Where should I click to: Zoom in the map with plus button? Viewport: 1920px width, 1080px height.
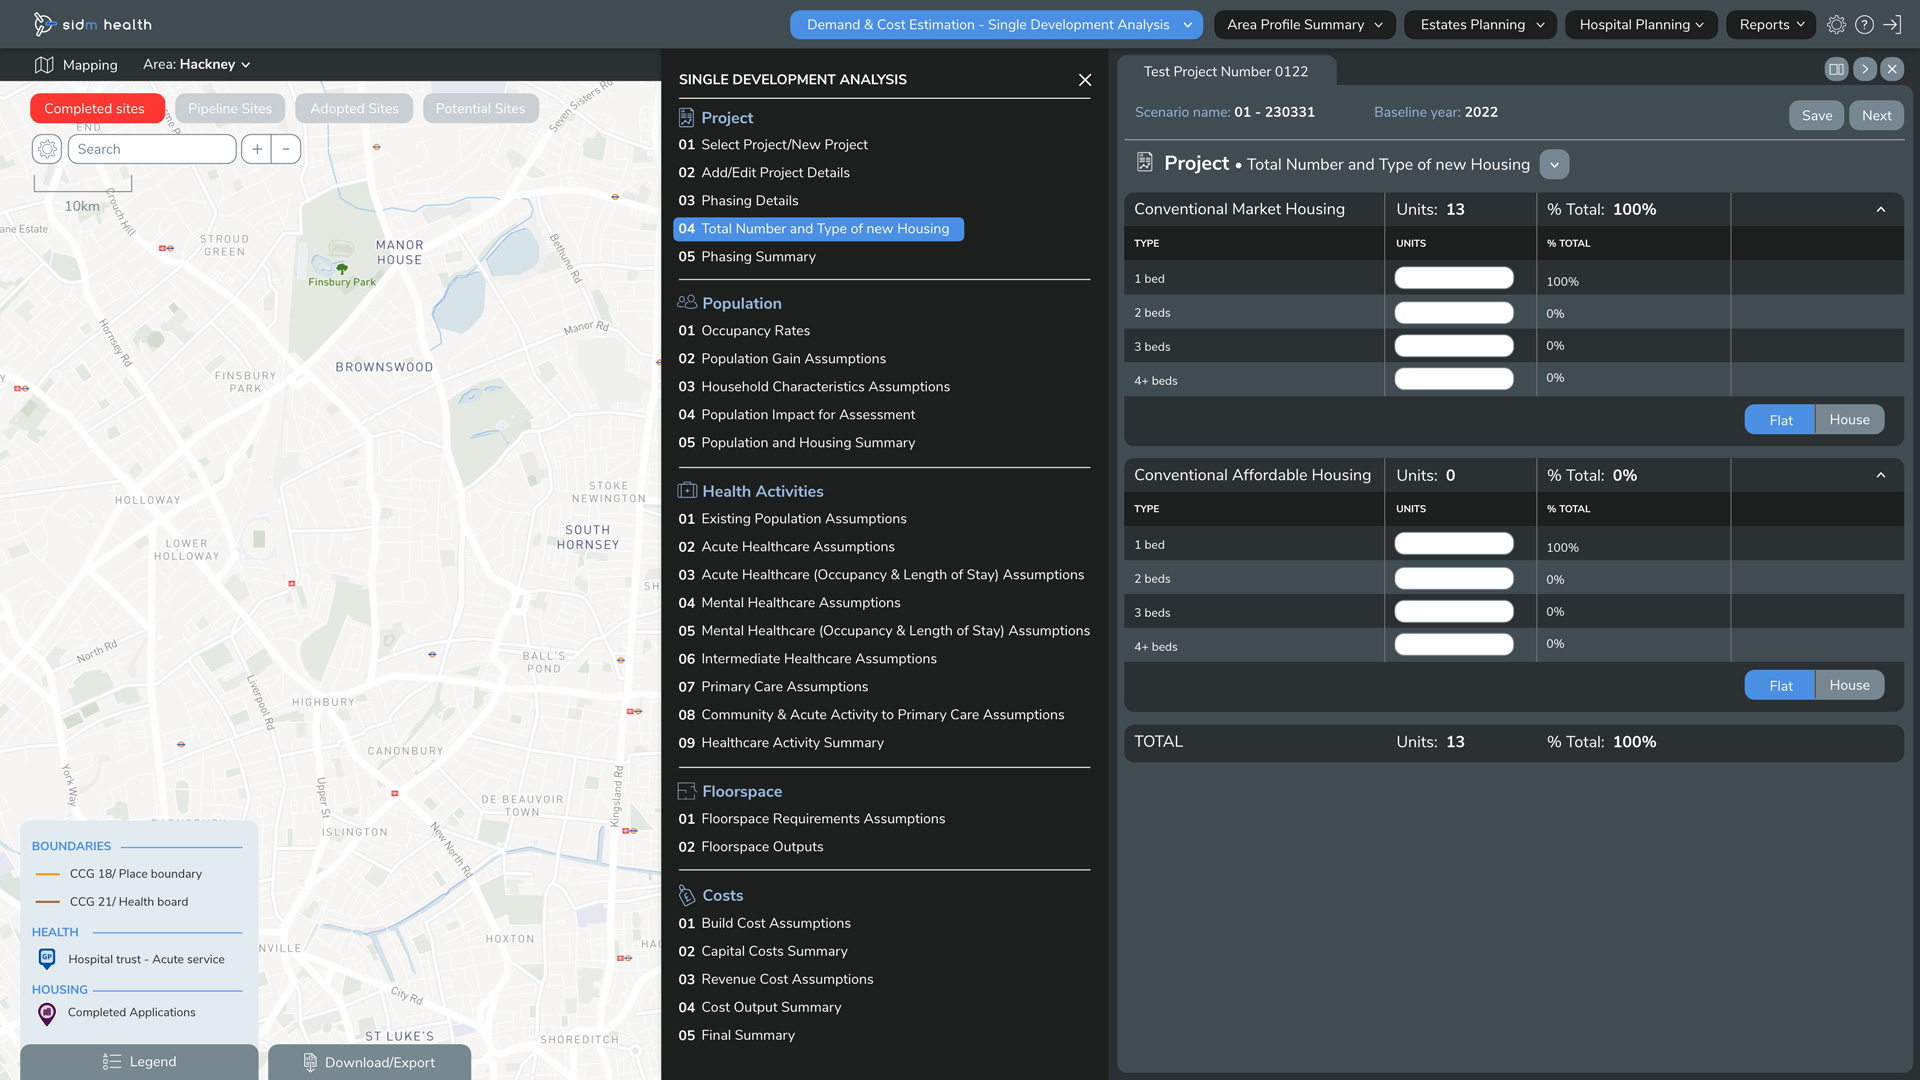pos(257,149)
